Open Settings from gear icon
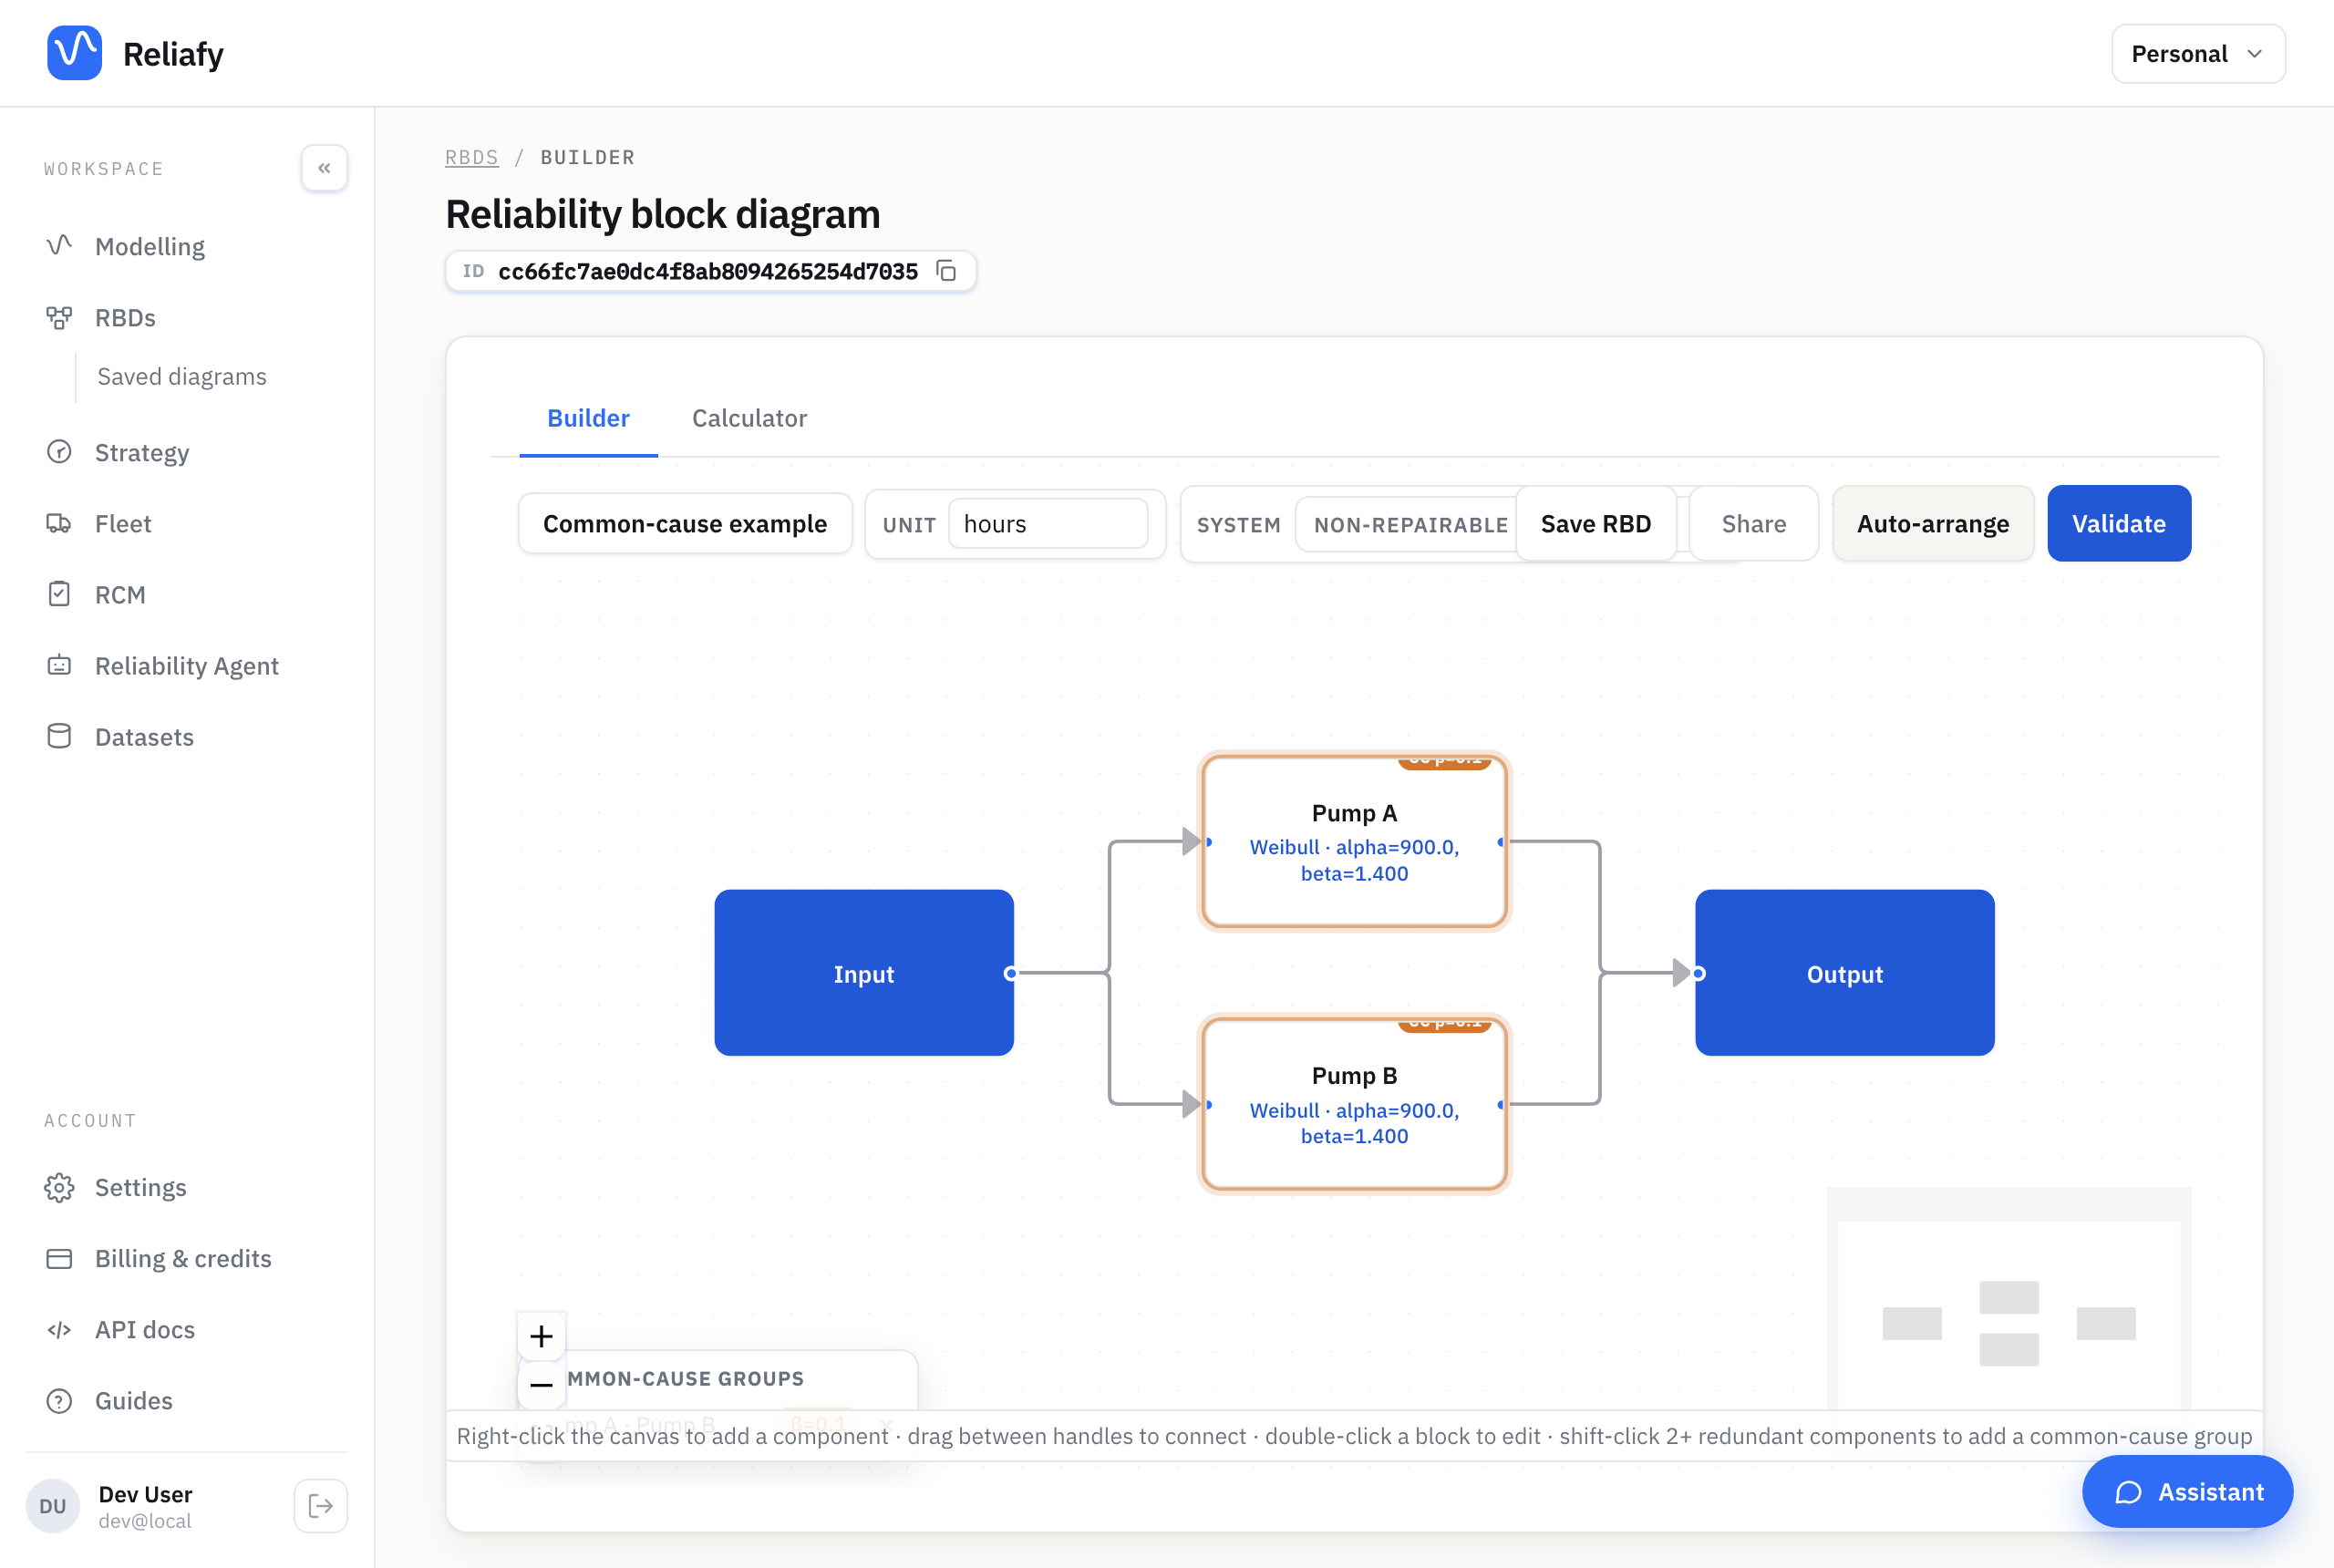2334x1568 pixels. coord(59,1187)
